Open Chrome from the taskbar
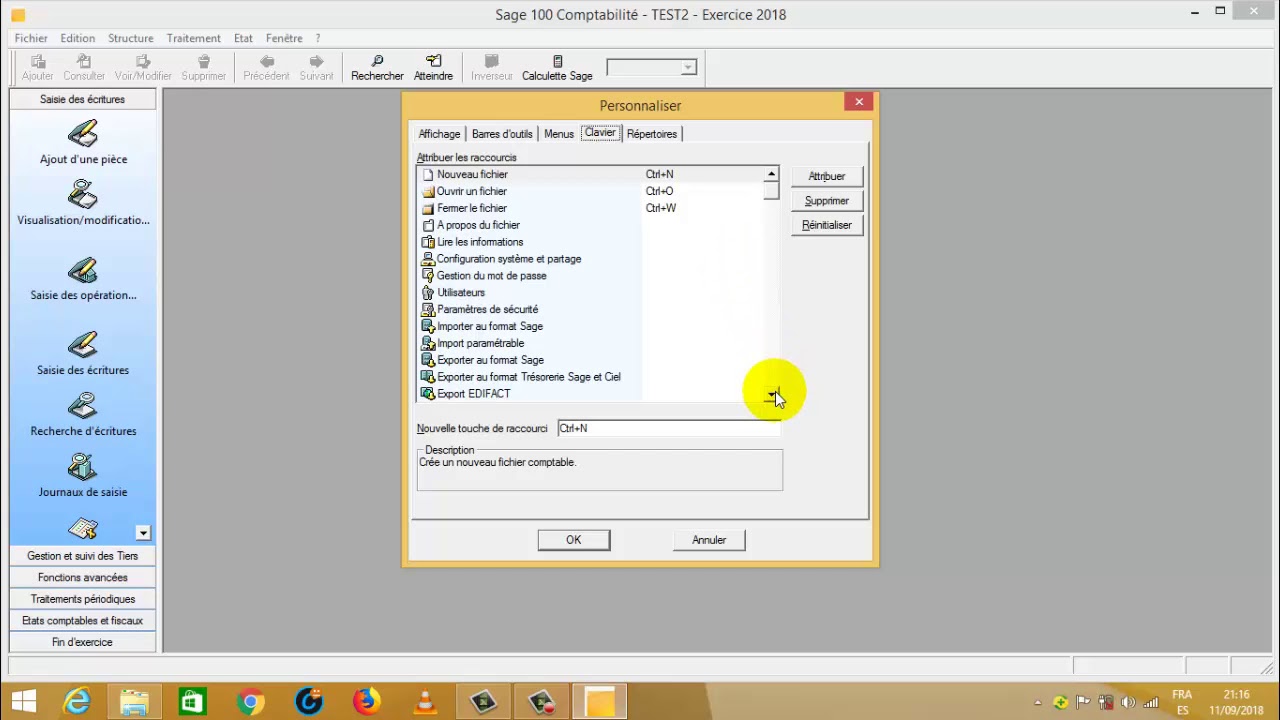Viewport: 1280px width, 720px height. tap(250, 702)
